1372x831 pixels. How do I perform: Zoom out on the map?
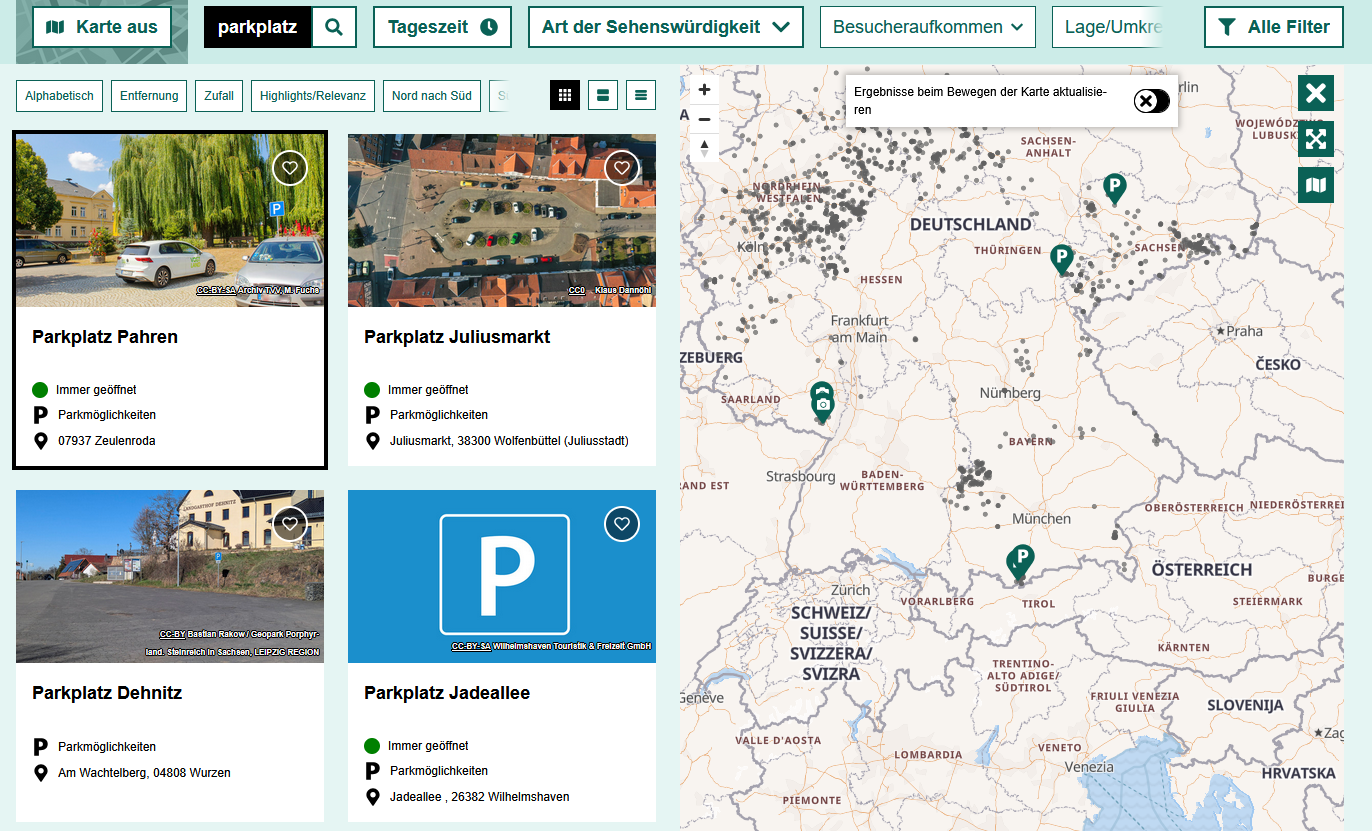coord(704,119)
